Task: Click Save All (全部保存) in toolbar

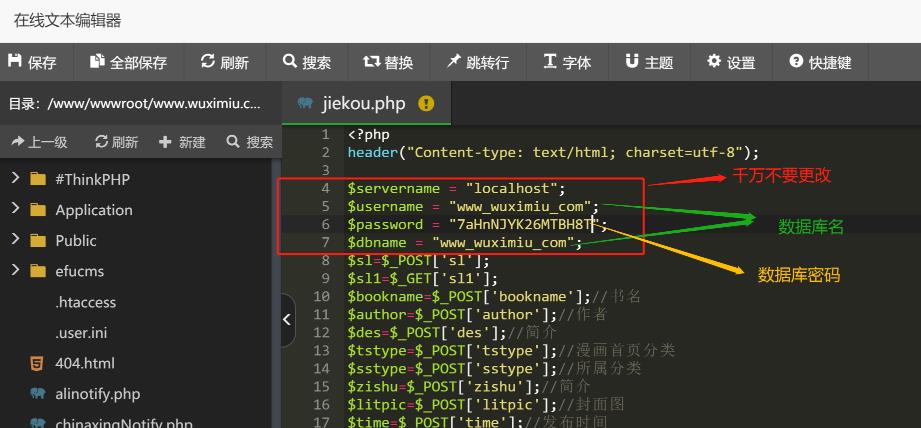Action: [x=128, y=63]
